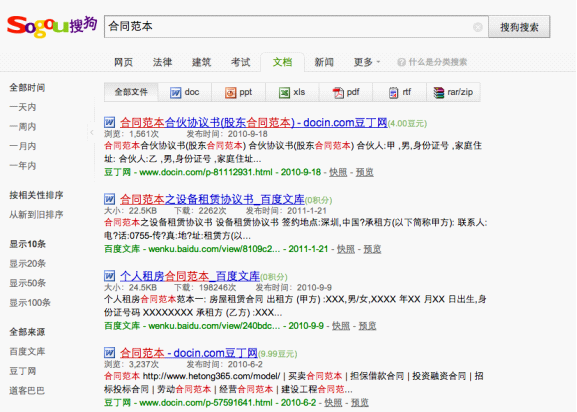This screenshot has width=577, height=412.
Task: Switch to the 新闻 tab
Action: 324,62
